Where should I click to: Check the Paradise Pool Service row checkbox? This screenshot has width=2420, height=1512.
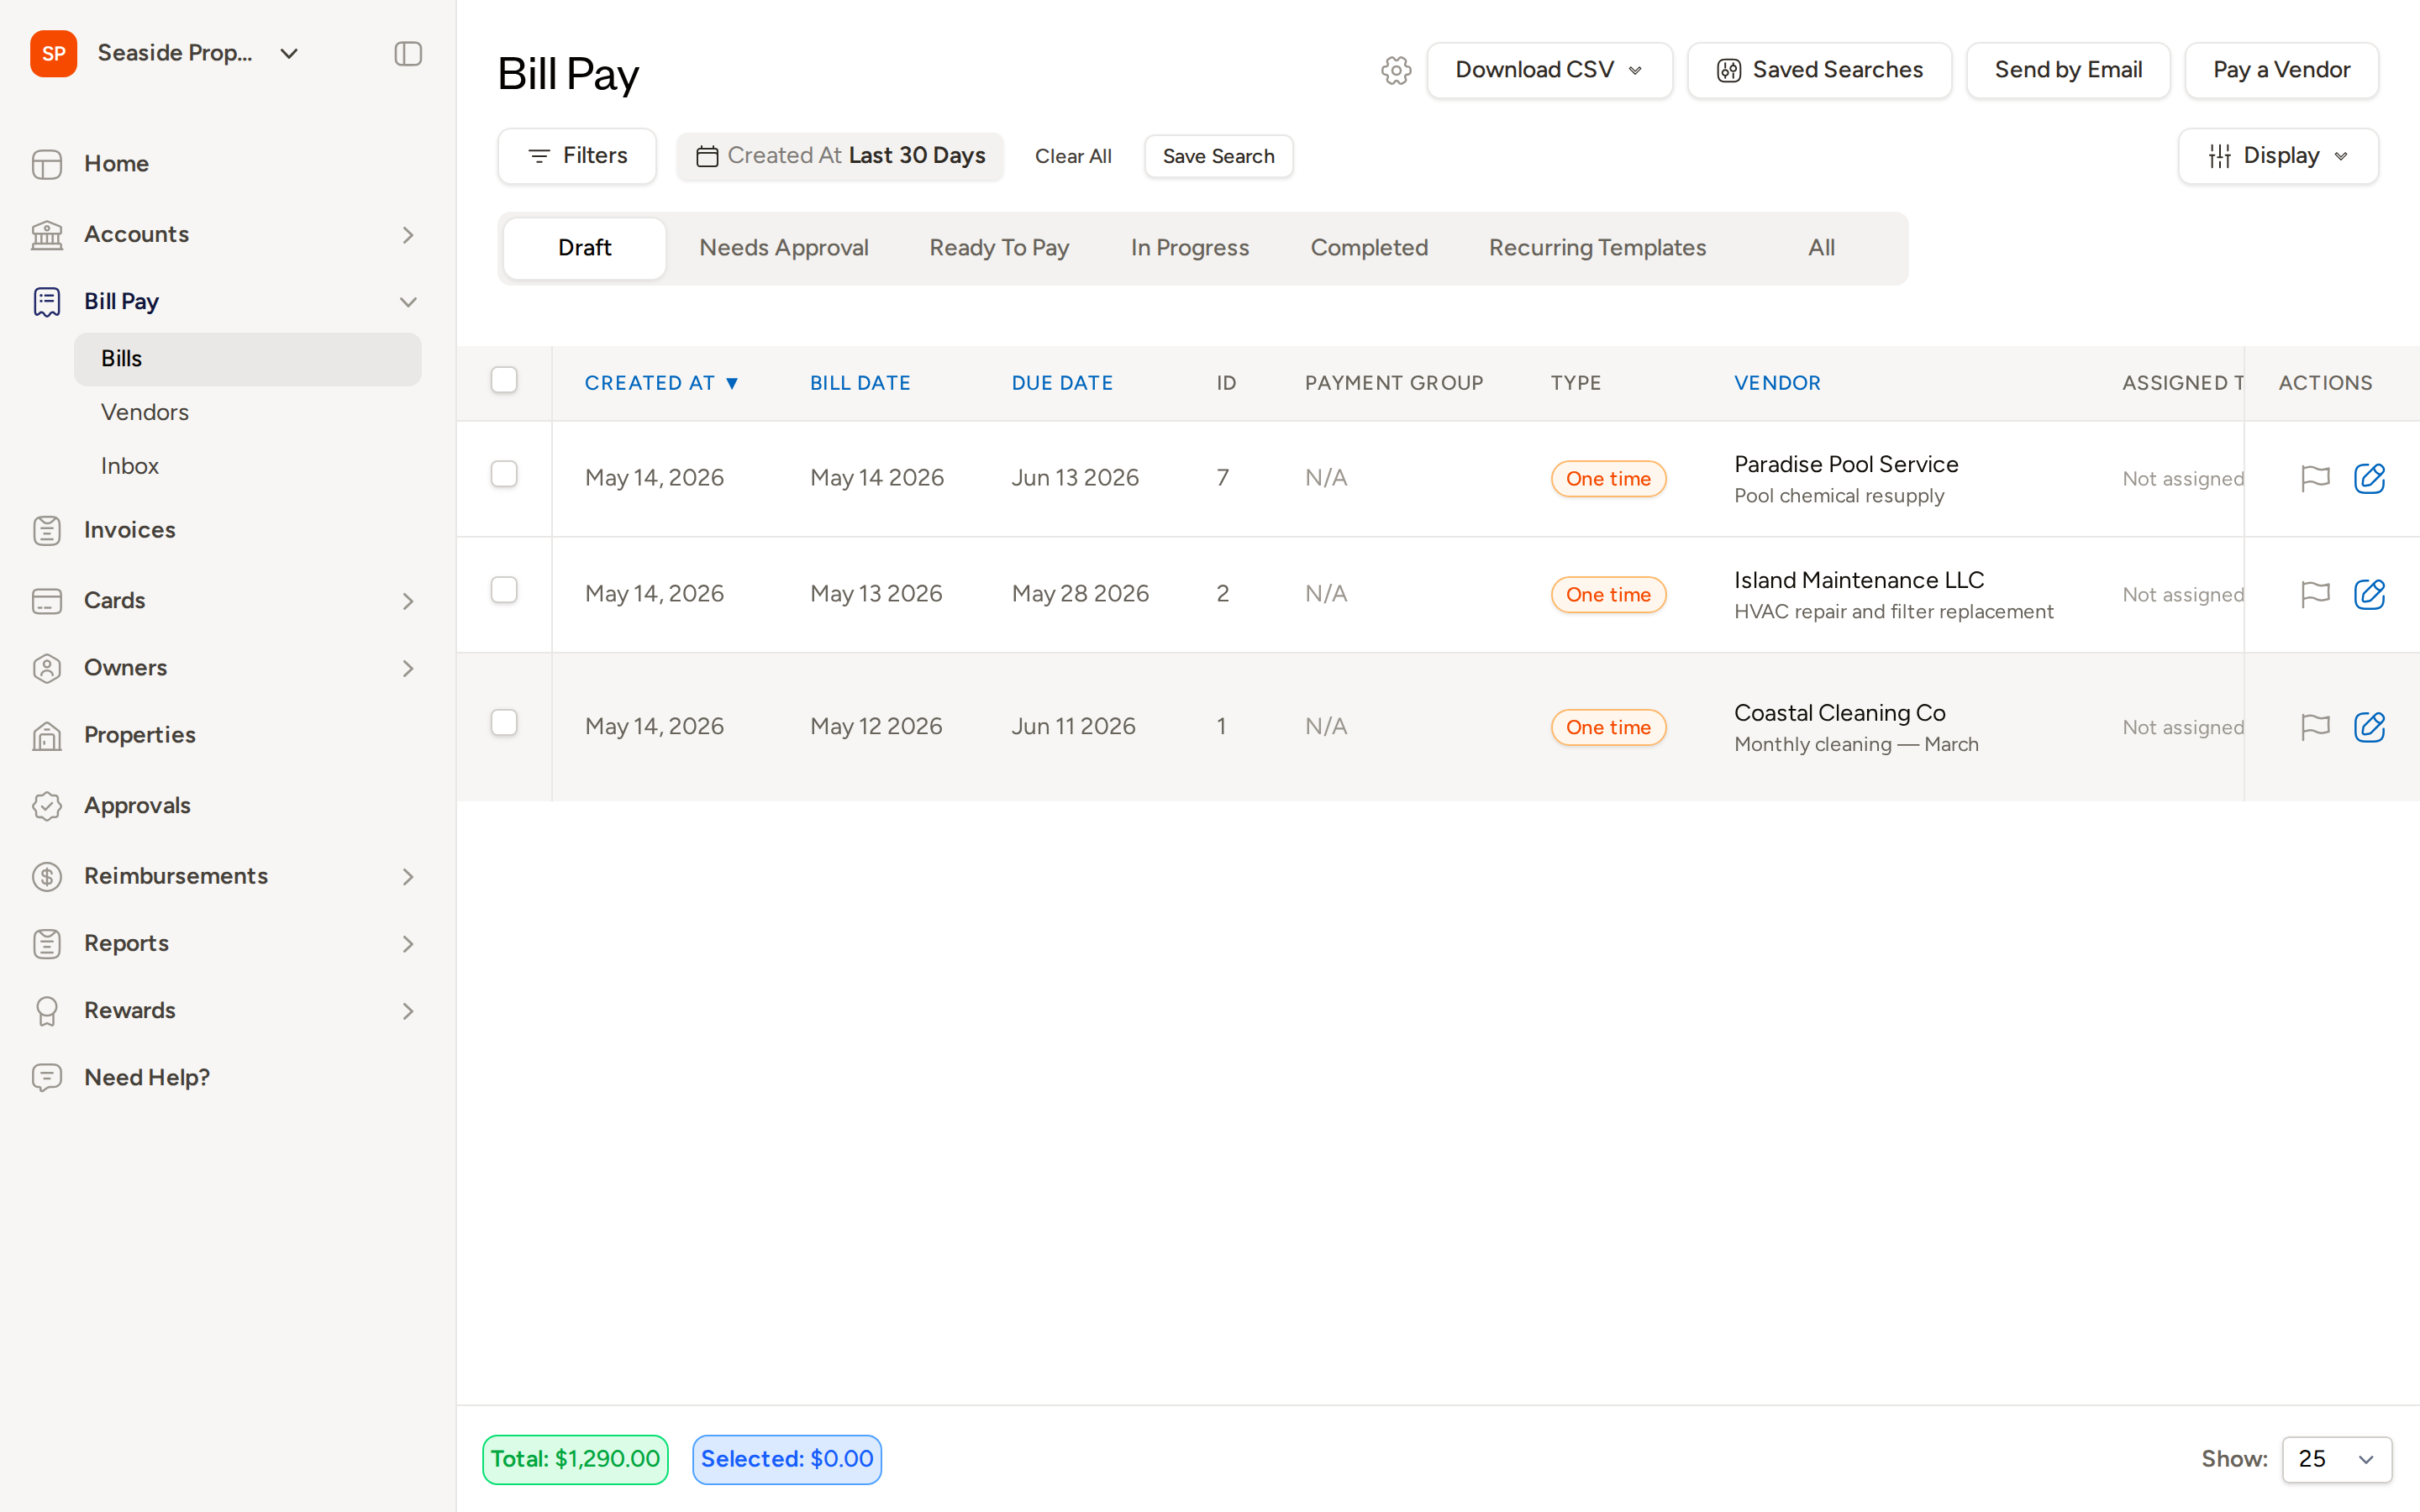504,474
